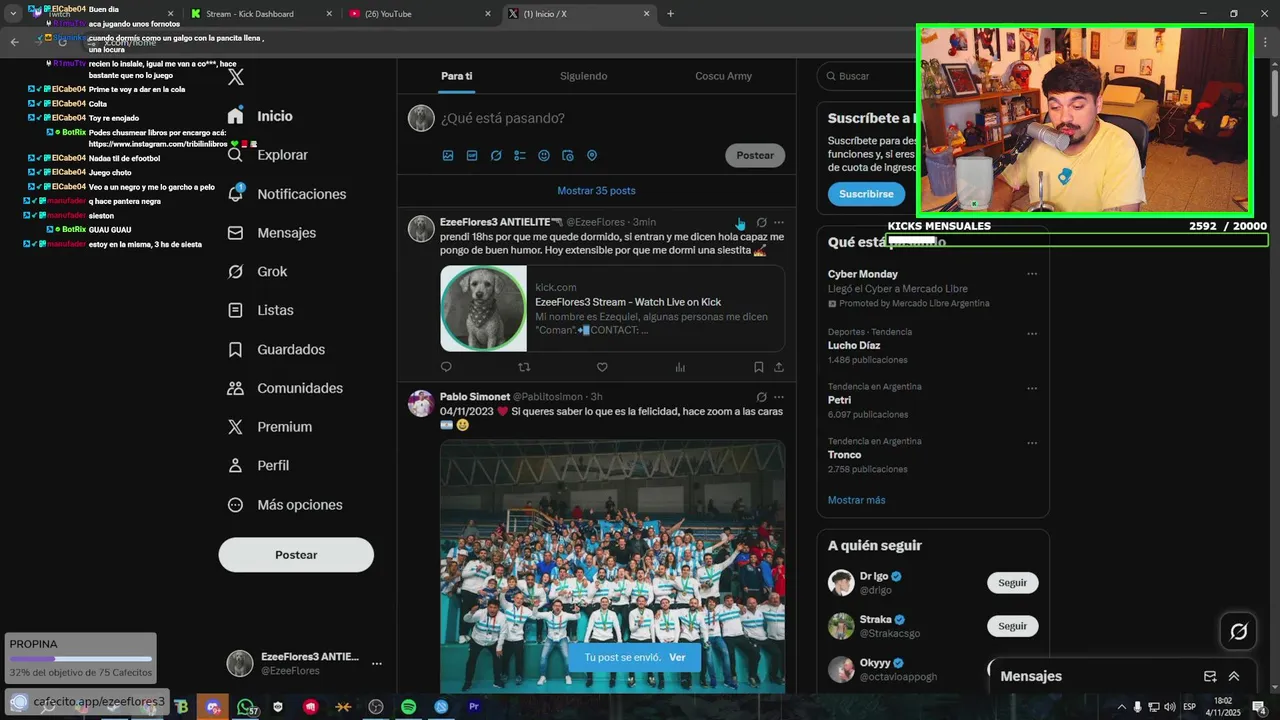Click the Mostrar 35 posts link
Image resolution: width=1280 pixels, height=720 pixels.
coord(596,191)
